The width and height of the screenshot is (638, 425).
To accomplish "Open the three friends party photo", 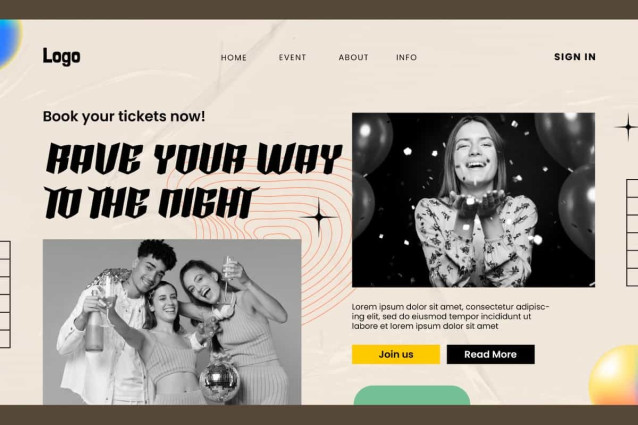I will [172, 322].
